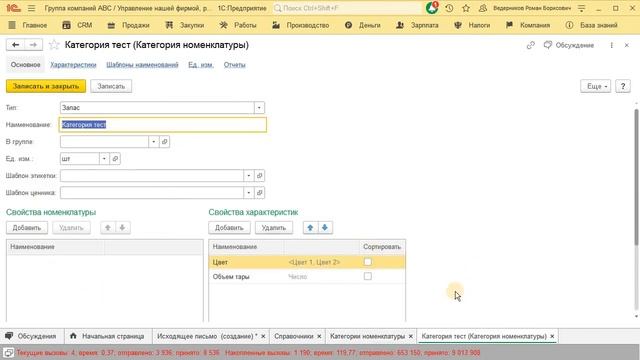
Task: Expand the В группе dropdown
Action: click(153, 142)
